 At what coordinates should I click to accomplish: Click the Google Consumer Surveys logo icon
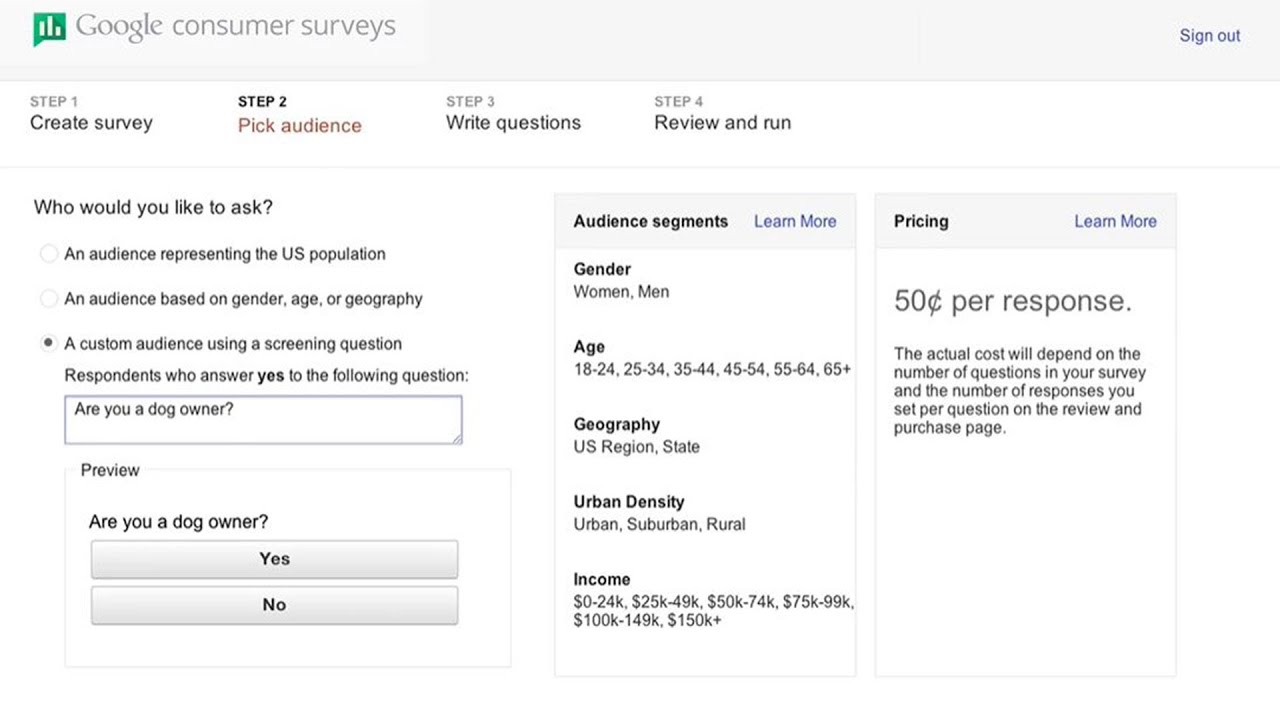49,29
